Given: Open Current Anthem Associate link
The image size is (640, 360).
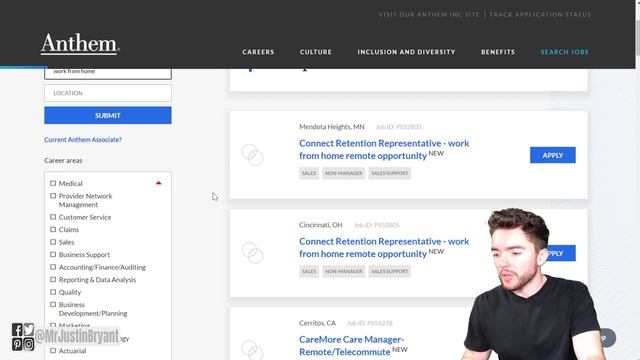Looking at the screenshot, I should [x=83, y=140].
